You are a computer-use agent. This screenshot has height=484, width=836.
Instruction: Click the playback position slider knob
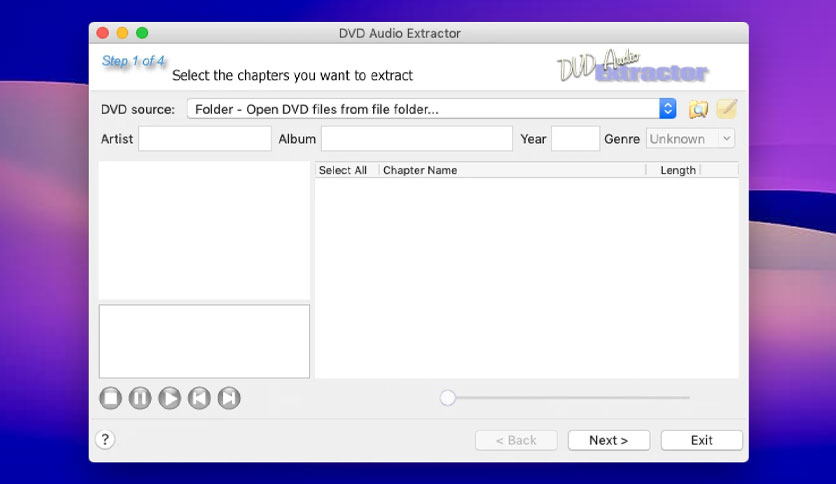(448, 398)
